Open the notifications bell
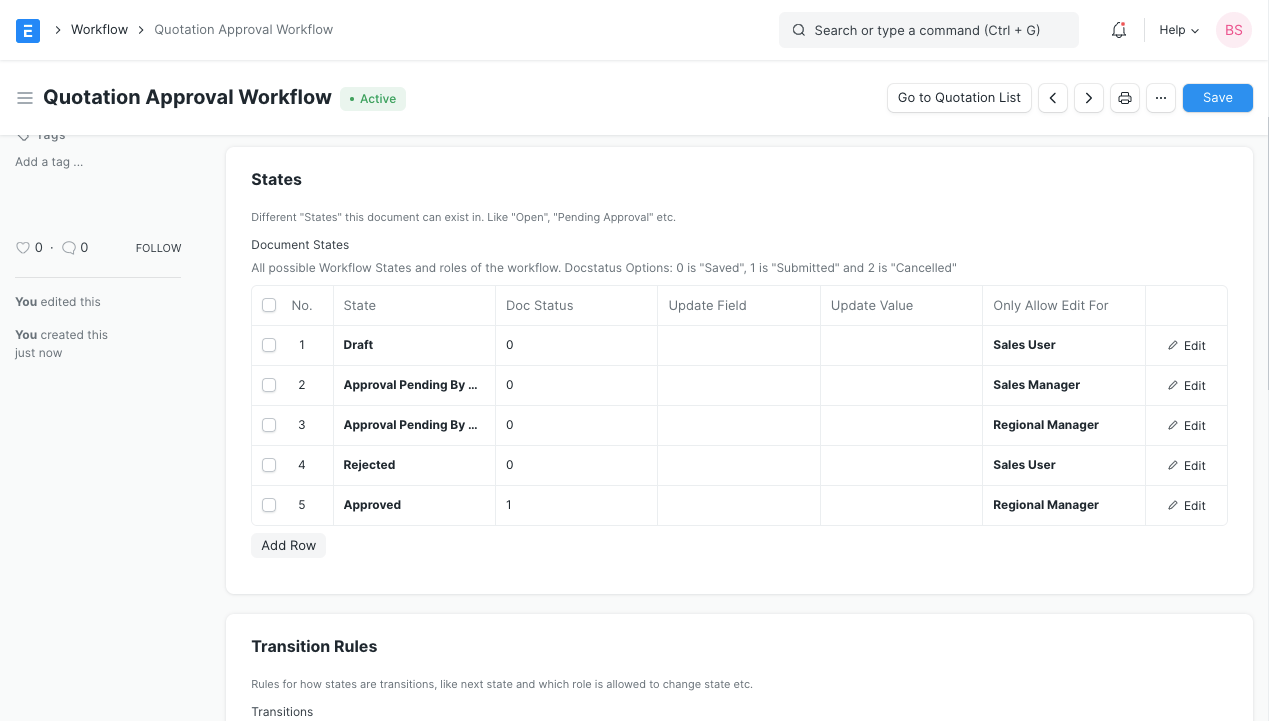The height and width of the screenshot is (721, 1269). [1119, 30]
